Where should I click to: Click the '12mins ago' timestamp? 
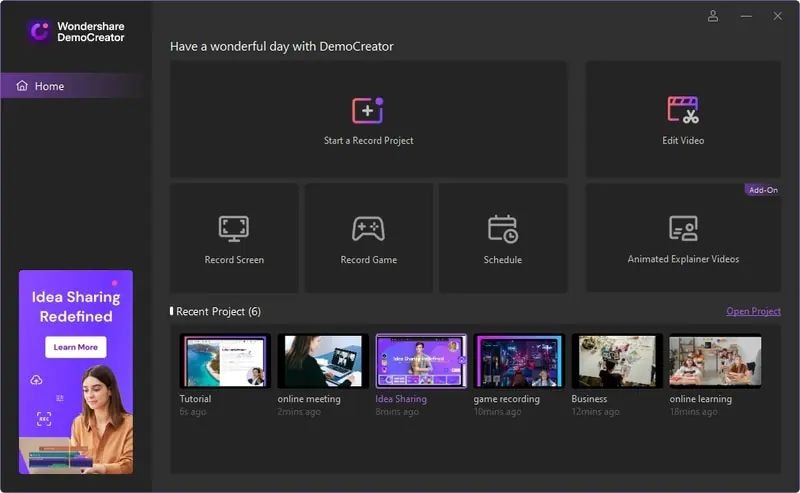tap(595, 411)
